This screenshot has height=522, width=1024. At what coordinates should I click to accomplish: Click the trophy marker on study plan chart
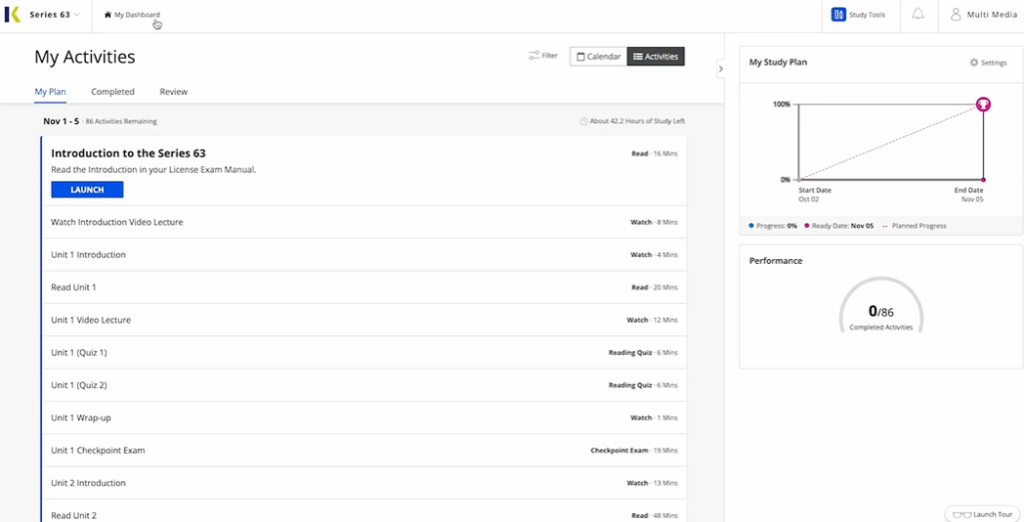[x=983, y=104]
